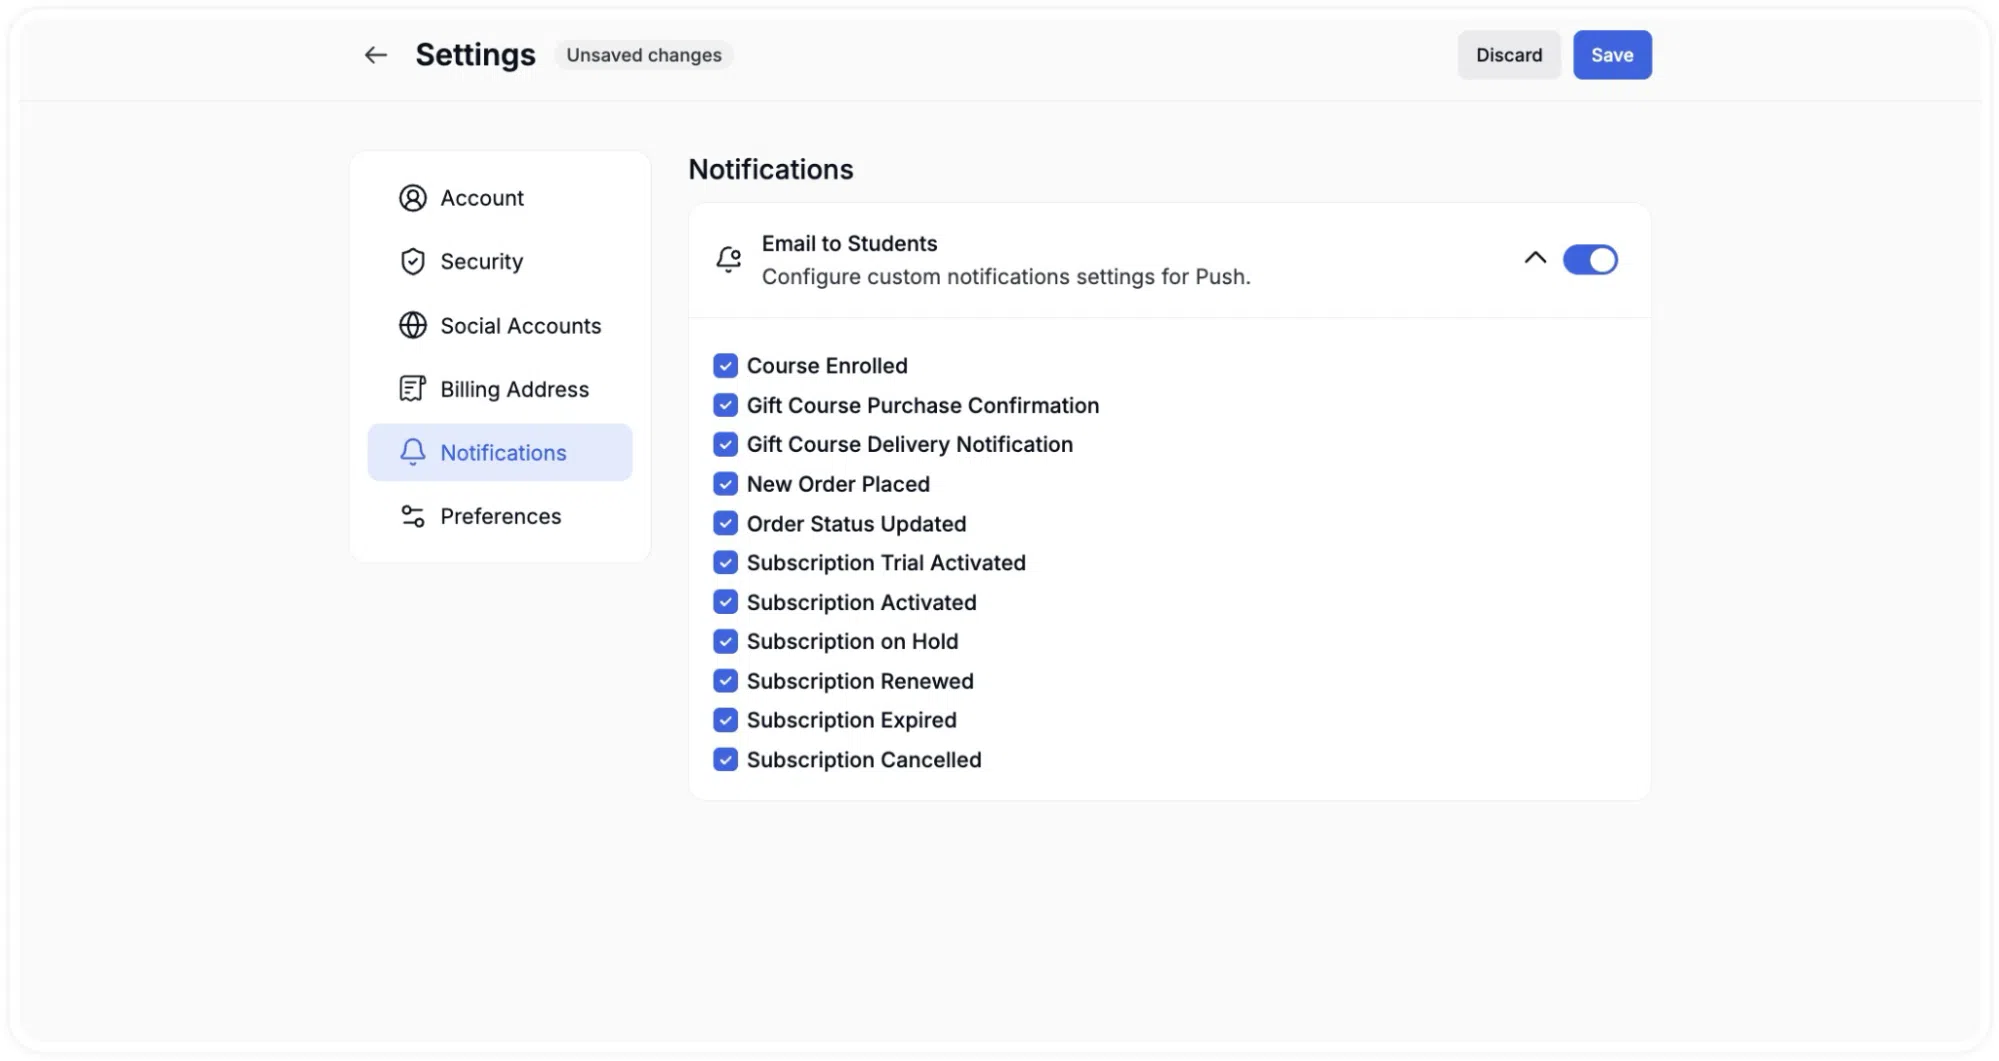
Task: Click the Preferences sliders icon
Action: click(x=412, y=516)
